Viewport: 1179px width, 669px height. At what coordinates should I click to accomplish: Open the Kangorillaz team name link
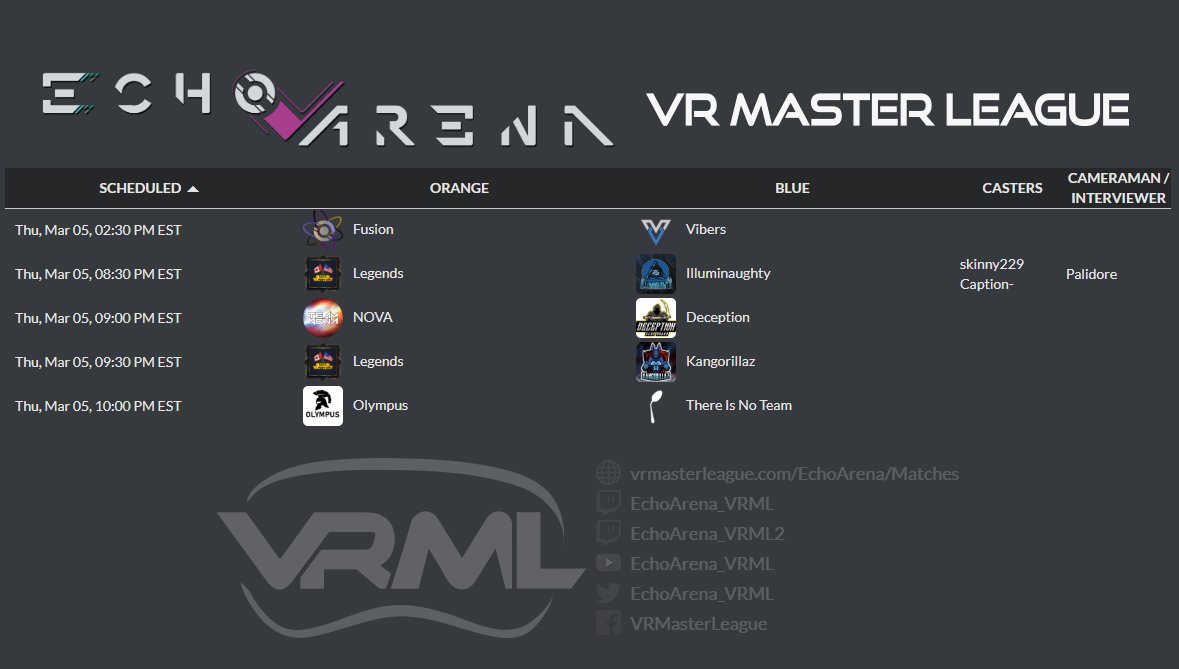pyautogui.click(x=720, y=362)
